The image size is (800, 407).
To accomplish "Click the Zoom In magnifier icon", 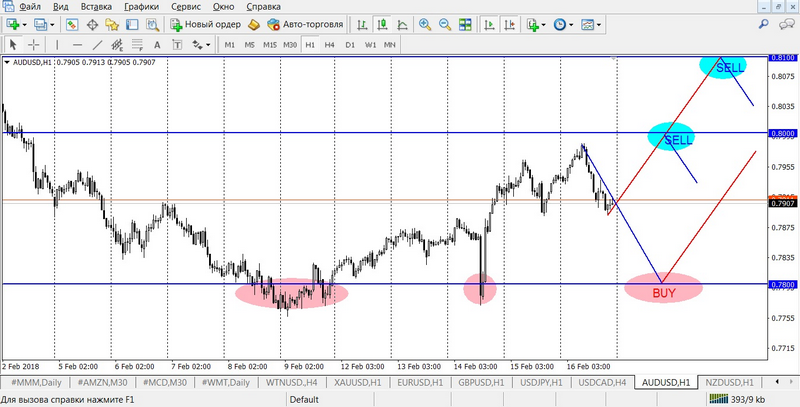I will coord(426,24).
